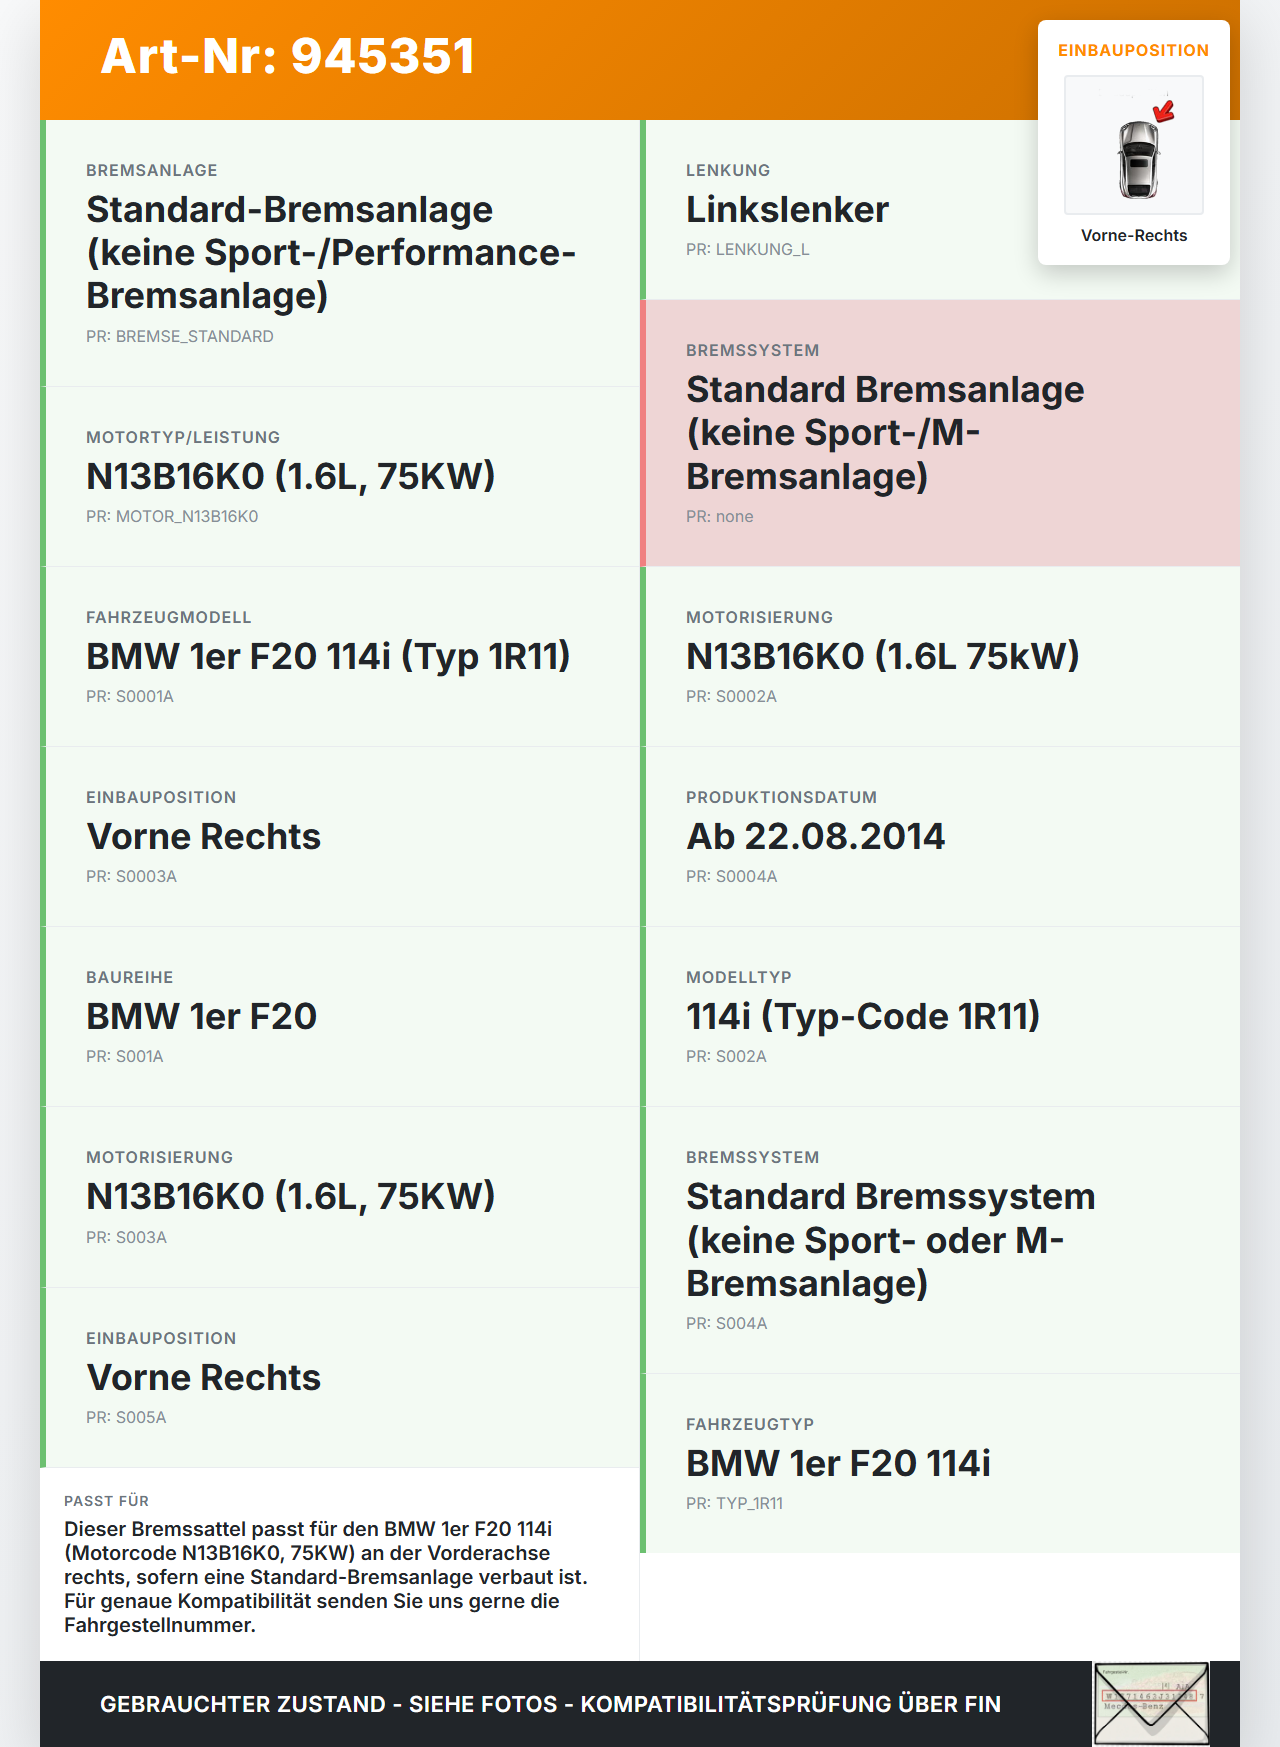The height and width of the screenshot is (1747, 1280).
Task: Click the footer Kompatibilitätsprüfung über FIN text
Action: coord(790,1704)
